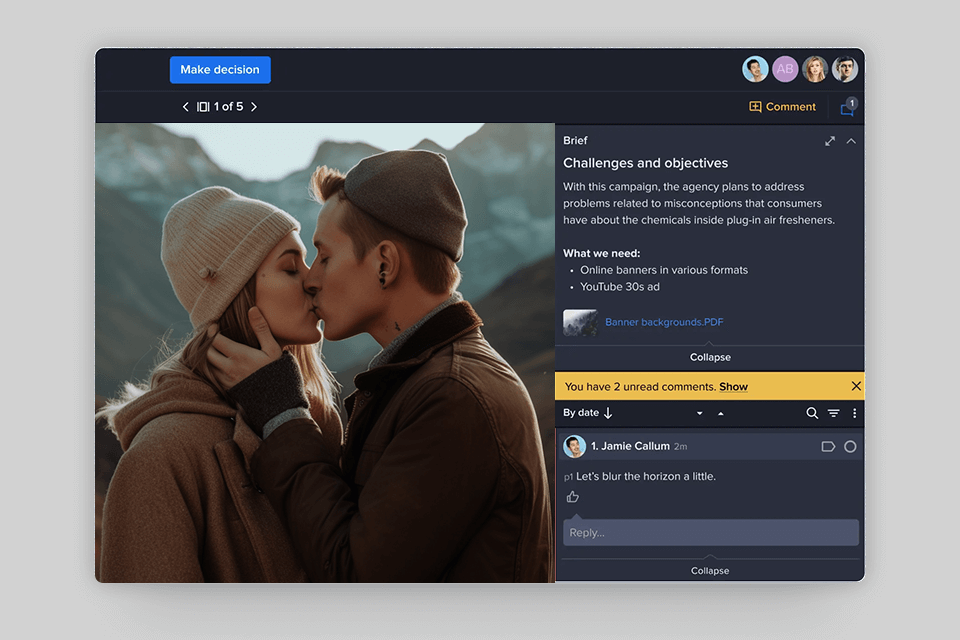Click the last reviewer avatar in header
The width and height of the screenshot is (960, 640).
pos(845,69)
